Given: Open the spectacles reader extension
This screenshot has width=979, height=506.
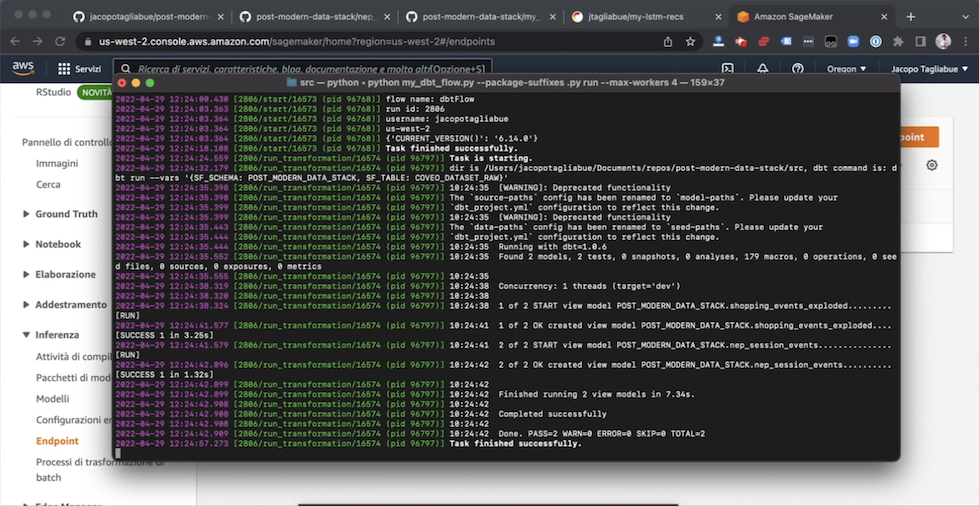Looking at the screenshot, I should tap(830, 41).
